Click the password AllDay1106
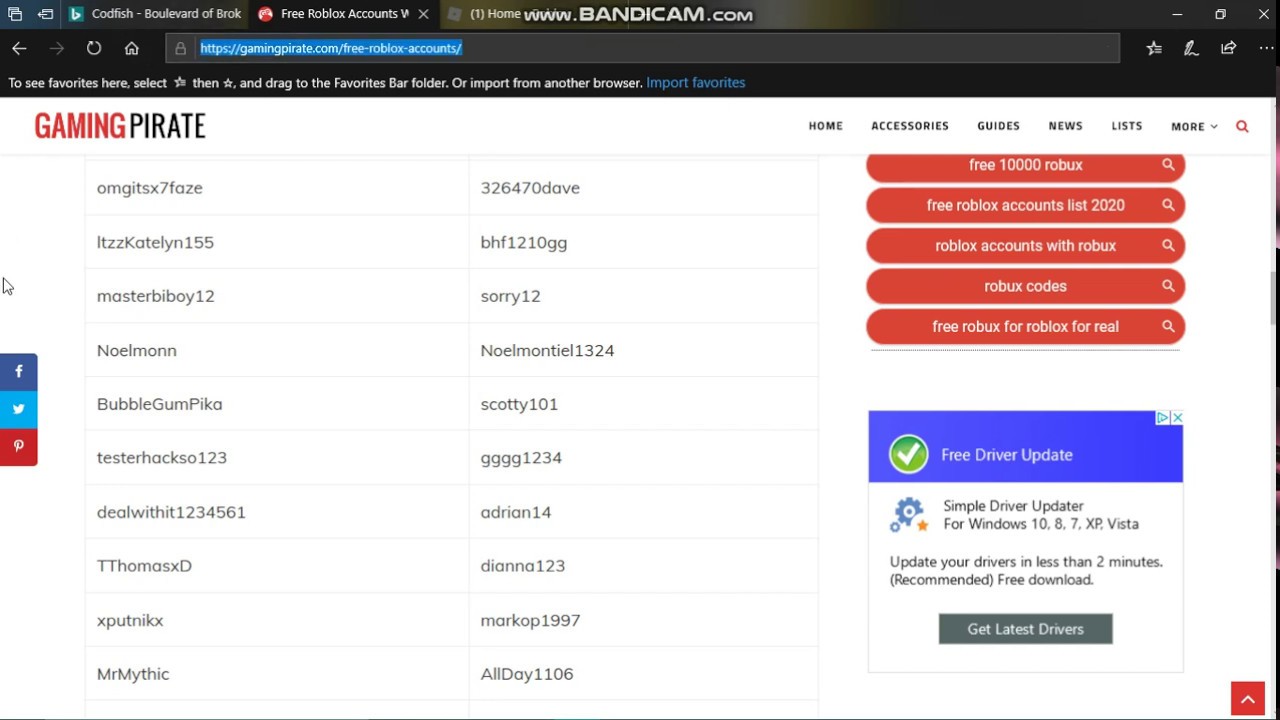The image size is (1280, 720). (x=527, y=674)
